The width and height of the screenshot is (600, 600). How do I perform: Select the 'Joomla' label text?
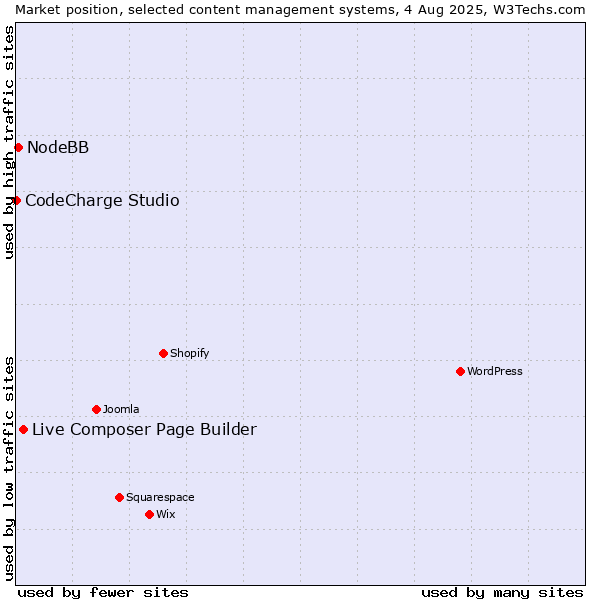[121, 409]
